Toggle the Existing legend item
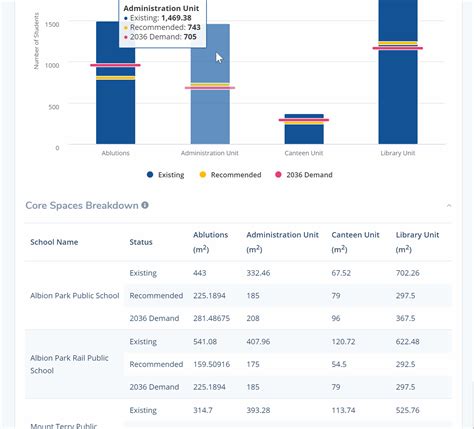 (x=165, y=175)
